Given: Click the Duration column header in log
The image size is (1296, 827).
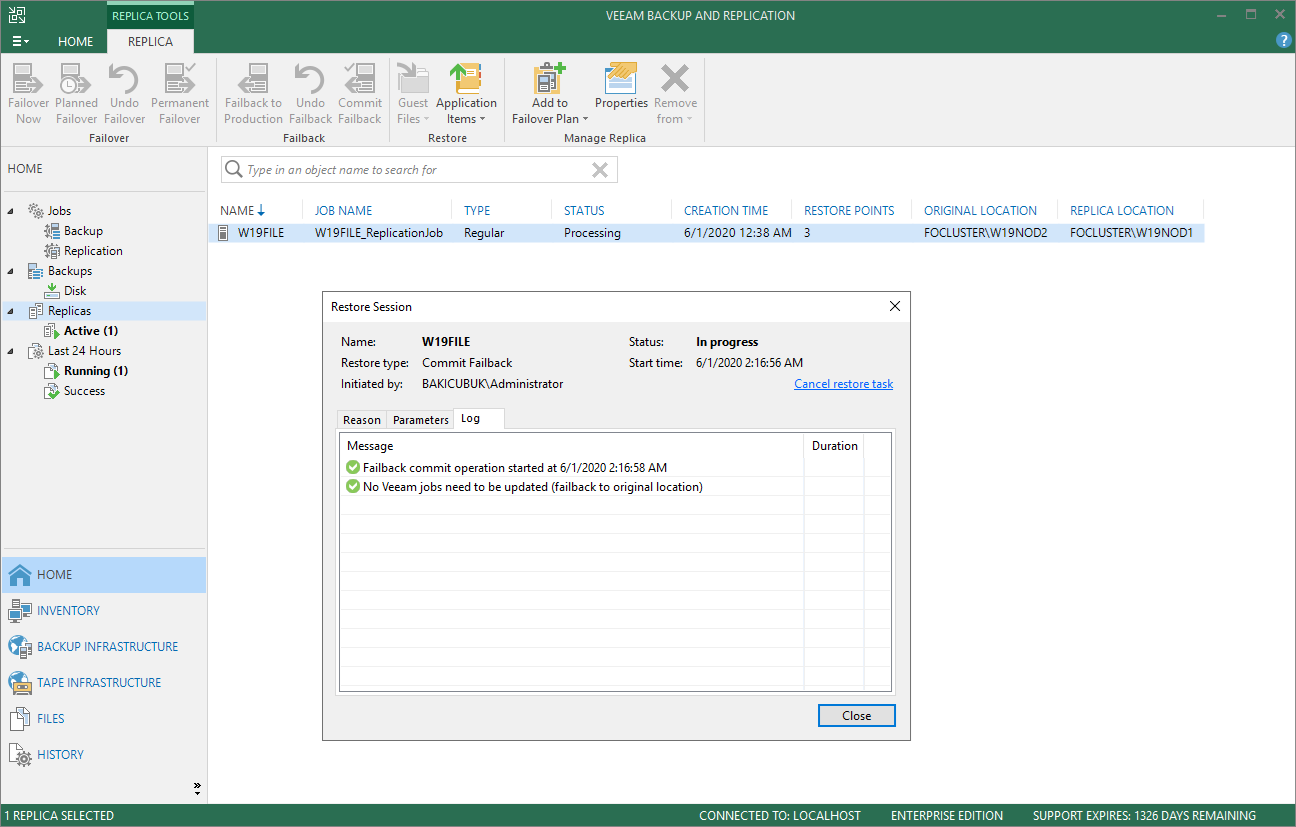Looking at the screenshot, I should 834,446.
